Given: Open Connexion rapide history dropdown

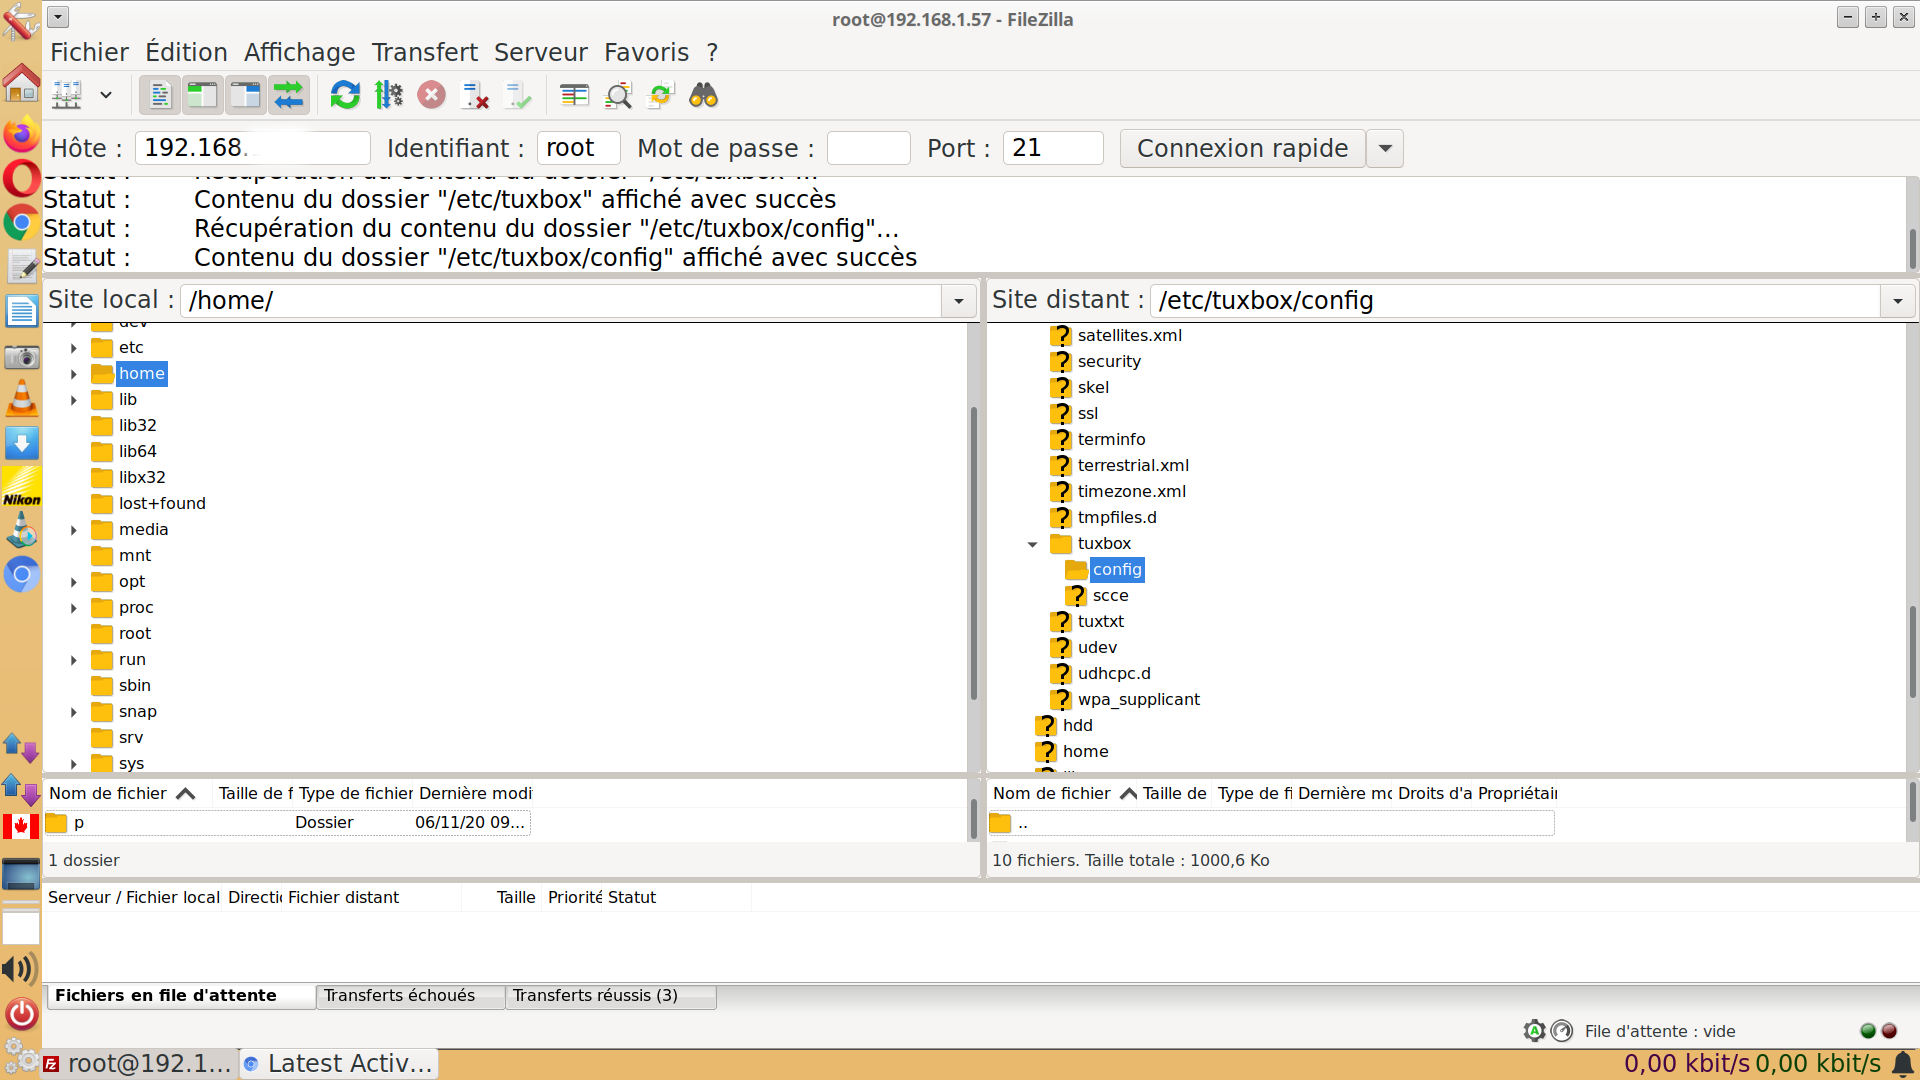Looking at the screenshot, I should coord(1385,148).
